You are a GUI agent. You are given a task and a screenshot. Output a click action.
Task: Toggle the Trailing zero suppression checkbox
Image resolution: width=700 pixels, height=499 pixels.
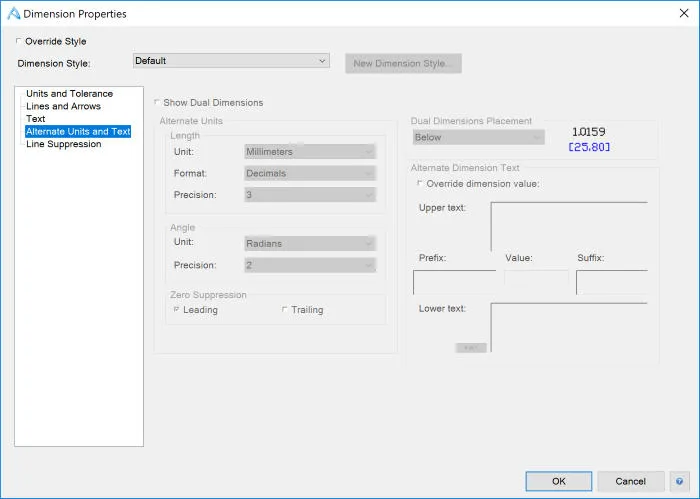(x=284, y=309)
